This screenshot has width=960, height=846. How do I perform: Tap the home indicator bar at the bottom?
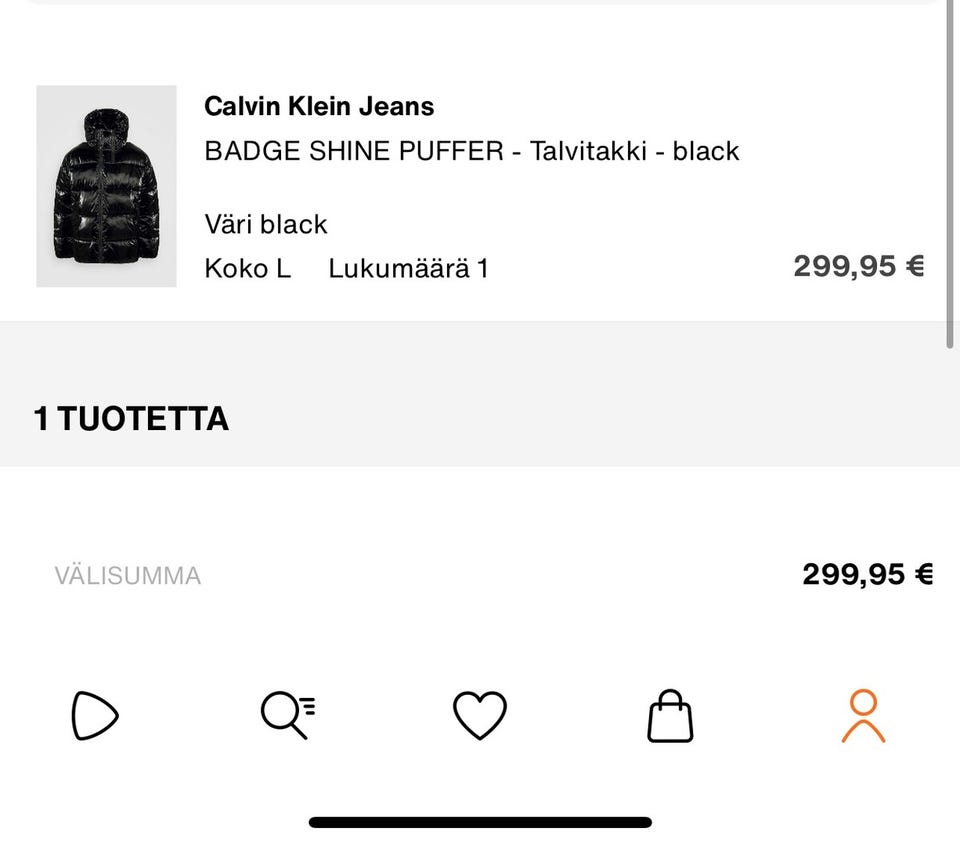[480, 822]
